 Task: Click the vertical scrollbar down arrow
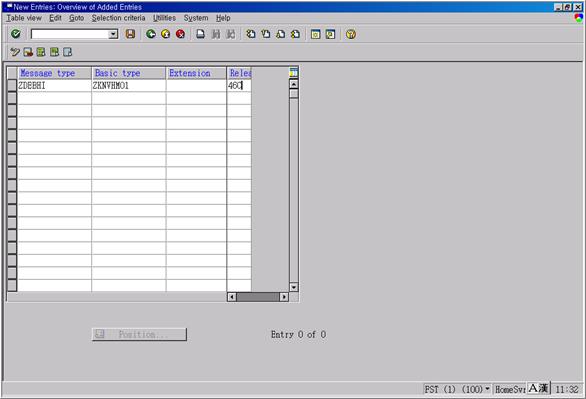click(294, 287)
